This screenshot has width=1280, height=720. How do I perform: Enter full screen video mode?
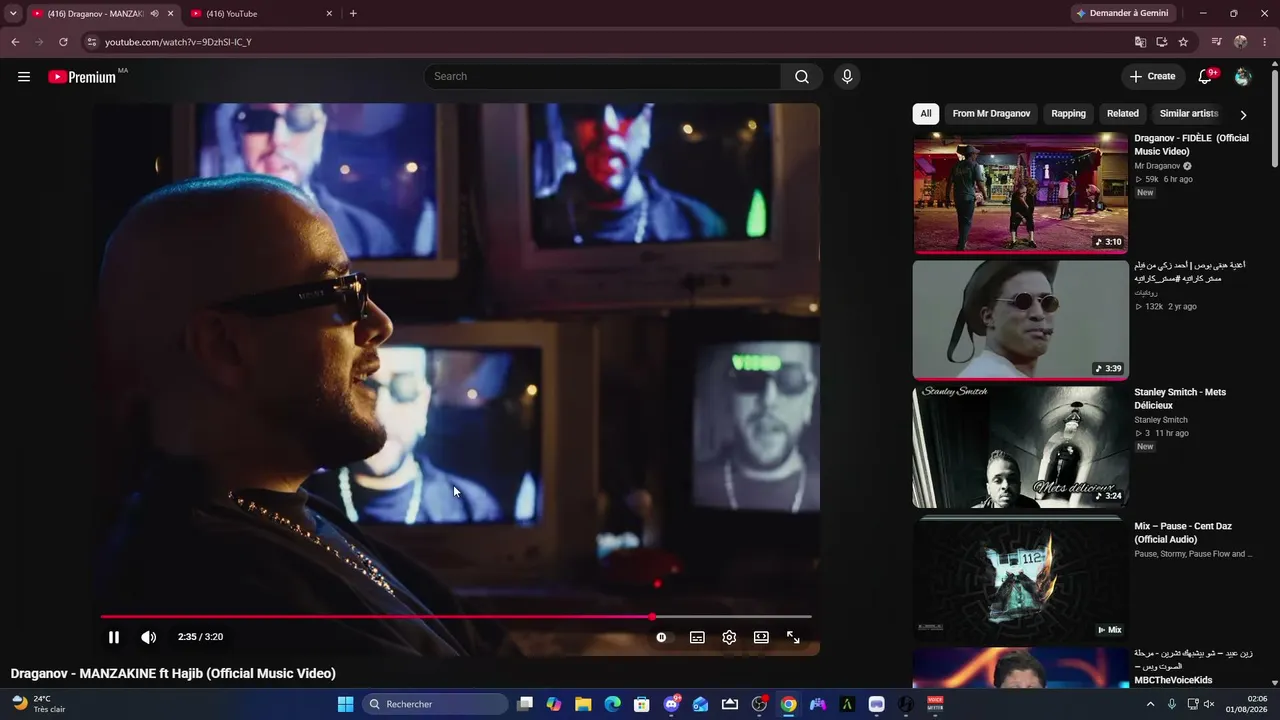(793, 637)
